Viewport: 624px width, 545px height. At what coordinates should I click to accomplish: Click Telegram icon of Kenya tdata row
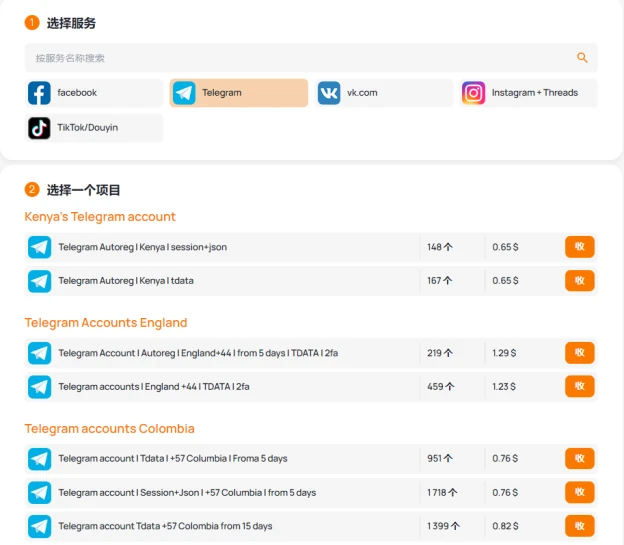click(39, 281)
